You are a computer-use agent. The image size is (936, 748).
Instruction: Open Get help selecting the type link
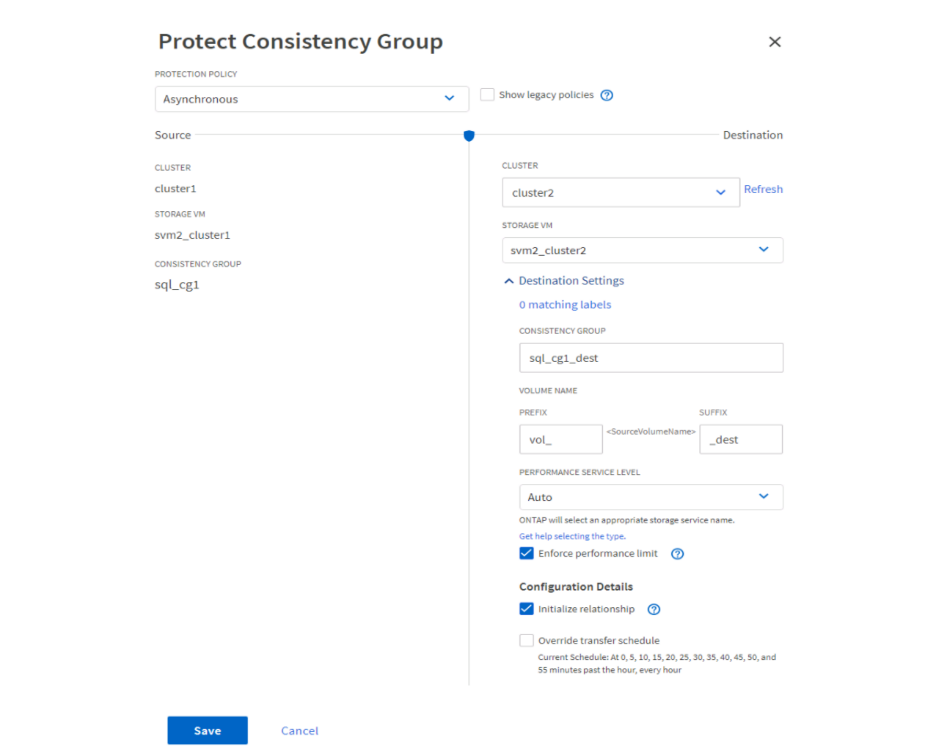coord(572,537)
